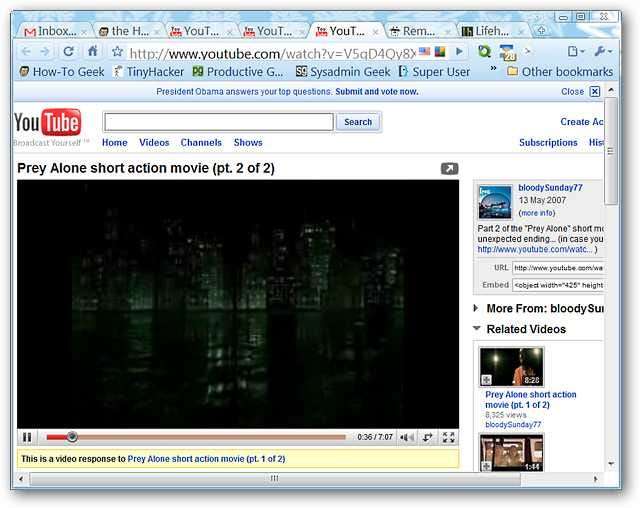This screenshot has width=640, height=508.
Task: Close the Obama announcement banner
Action: click(595, 91)
